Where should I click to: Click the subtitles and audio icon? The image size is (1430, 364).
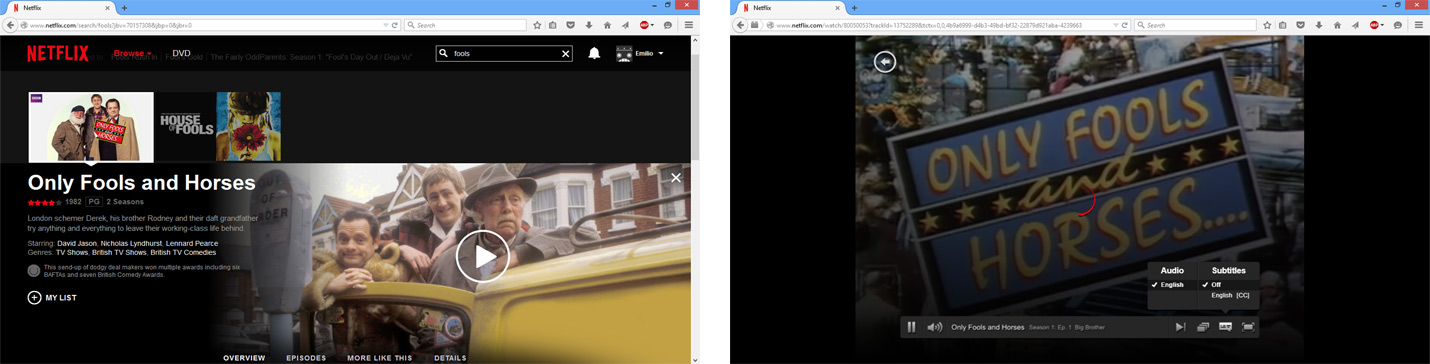pyautogui.click(x=1225, y=327)
